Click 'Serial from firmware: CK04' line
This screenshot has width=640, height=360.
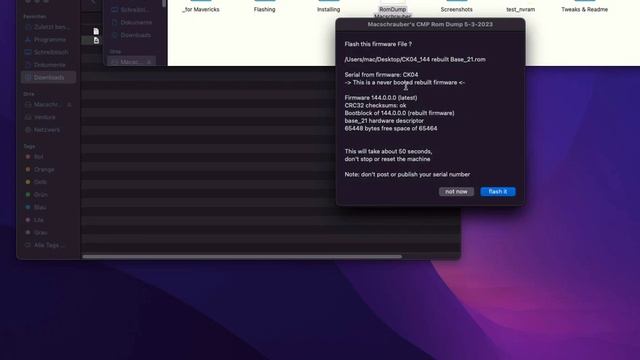[x=381, y=75]
